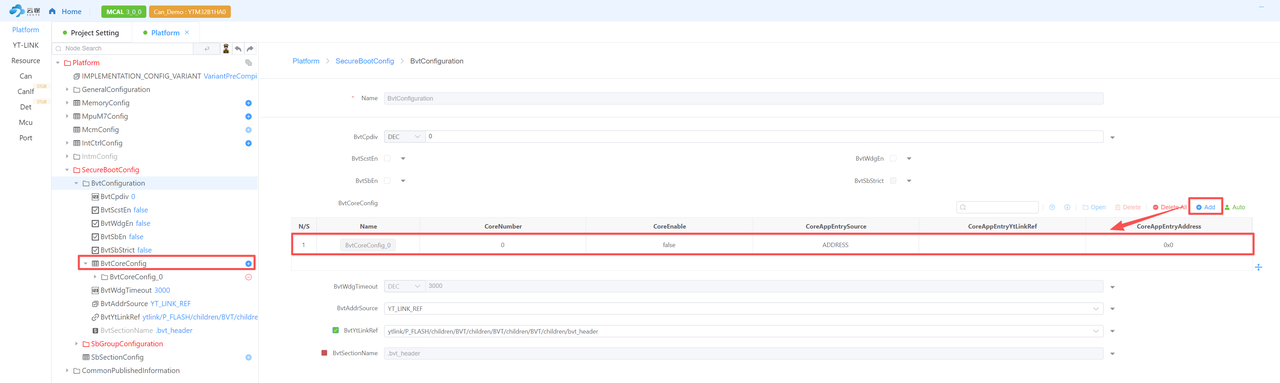Click the BvtCpdiv value input field

(x=764, y=136)
